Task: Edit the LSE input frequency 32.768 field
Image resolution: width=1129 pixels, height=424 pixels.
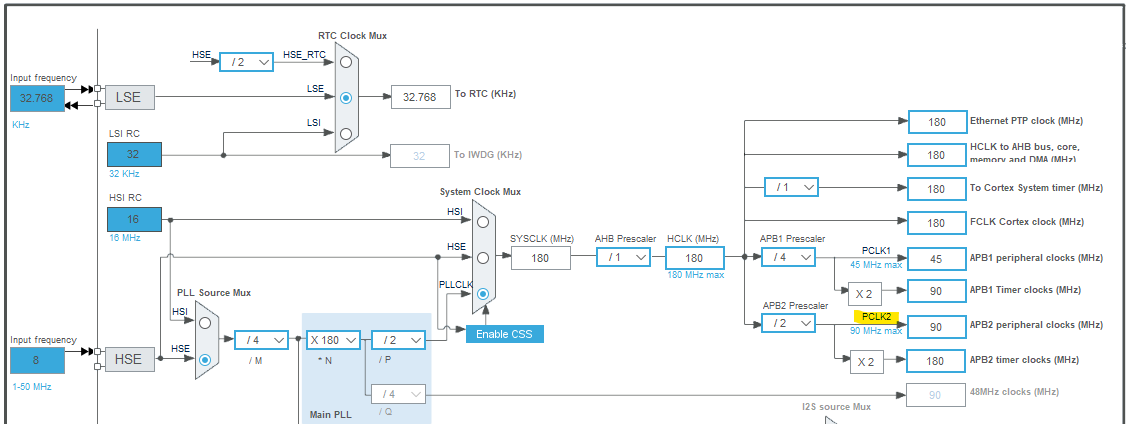Action: (x=37, y=98)
